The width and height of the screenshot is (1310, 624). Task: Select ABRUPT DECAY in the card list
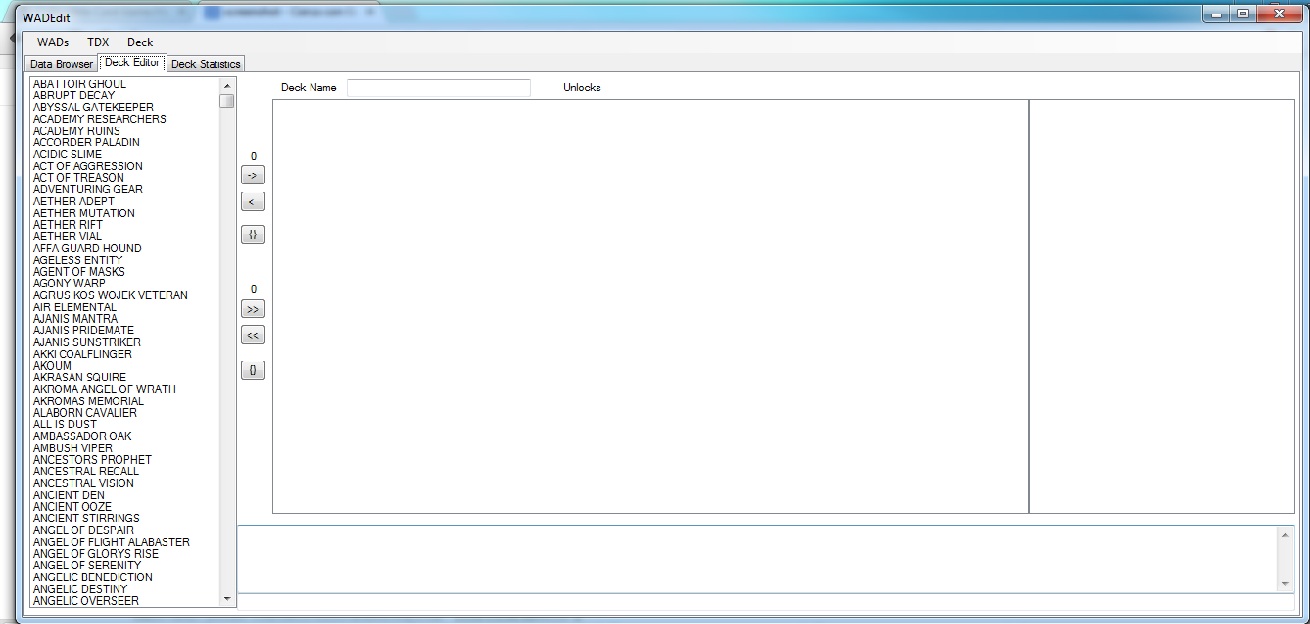pos(74,95)
